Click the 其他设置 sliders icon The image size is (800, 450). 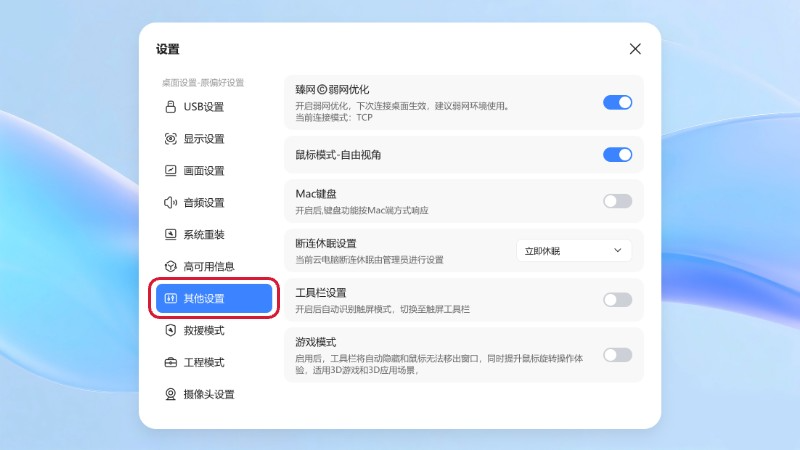point(170,298)
